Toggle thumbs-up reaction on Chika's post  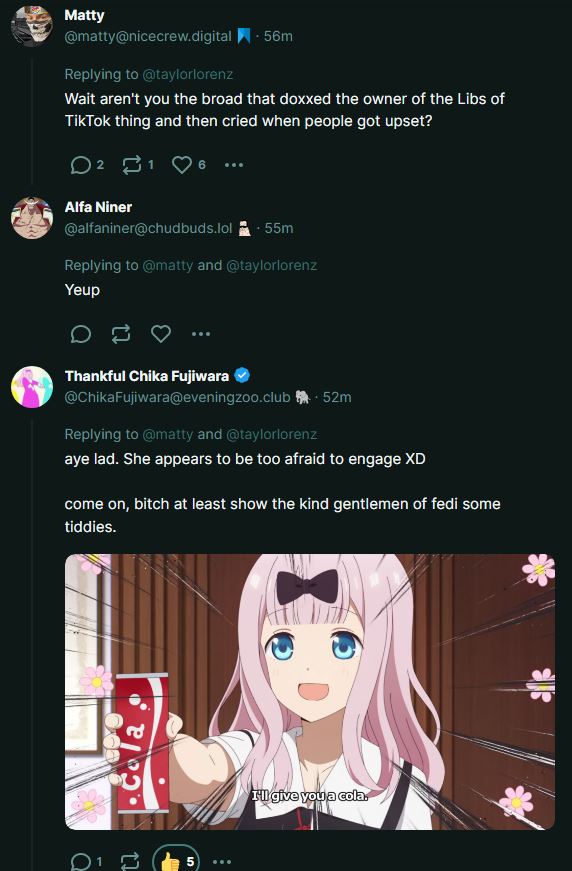pos(176,860)
